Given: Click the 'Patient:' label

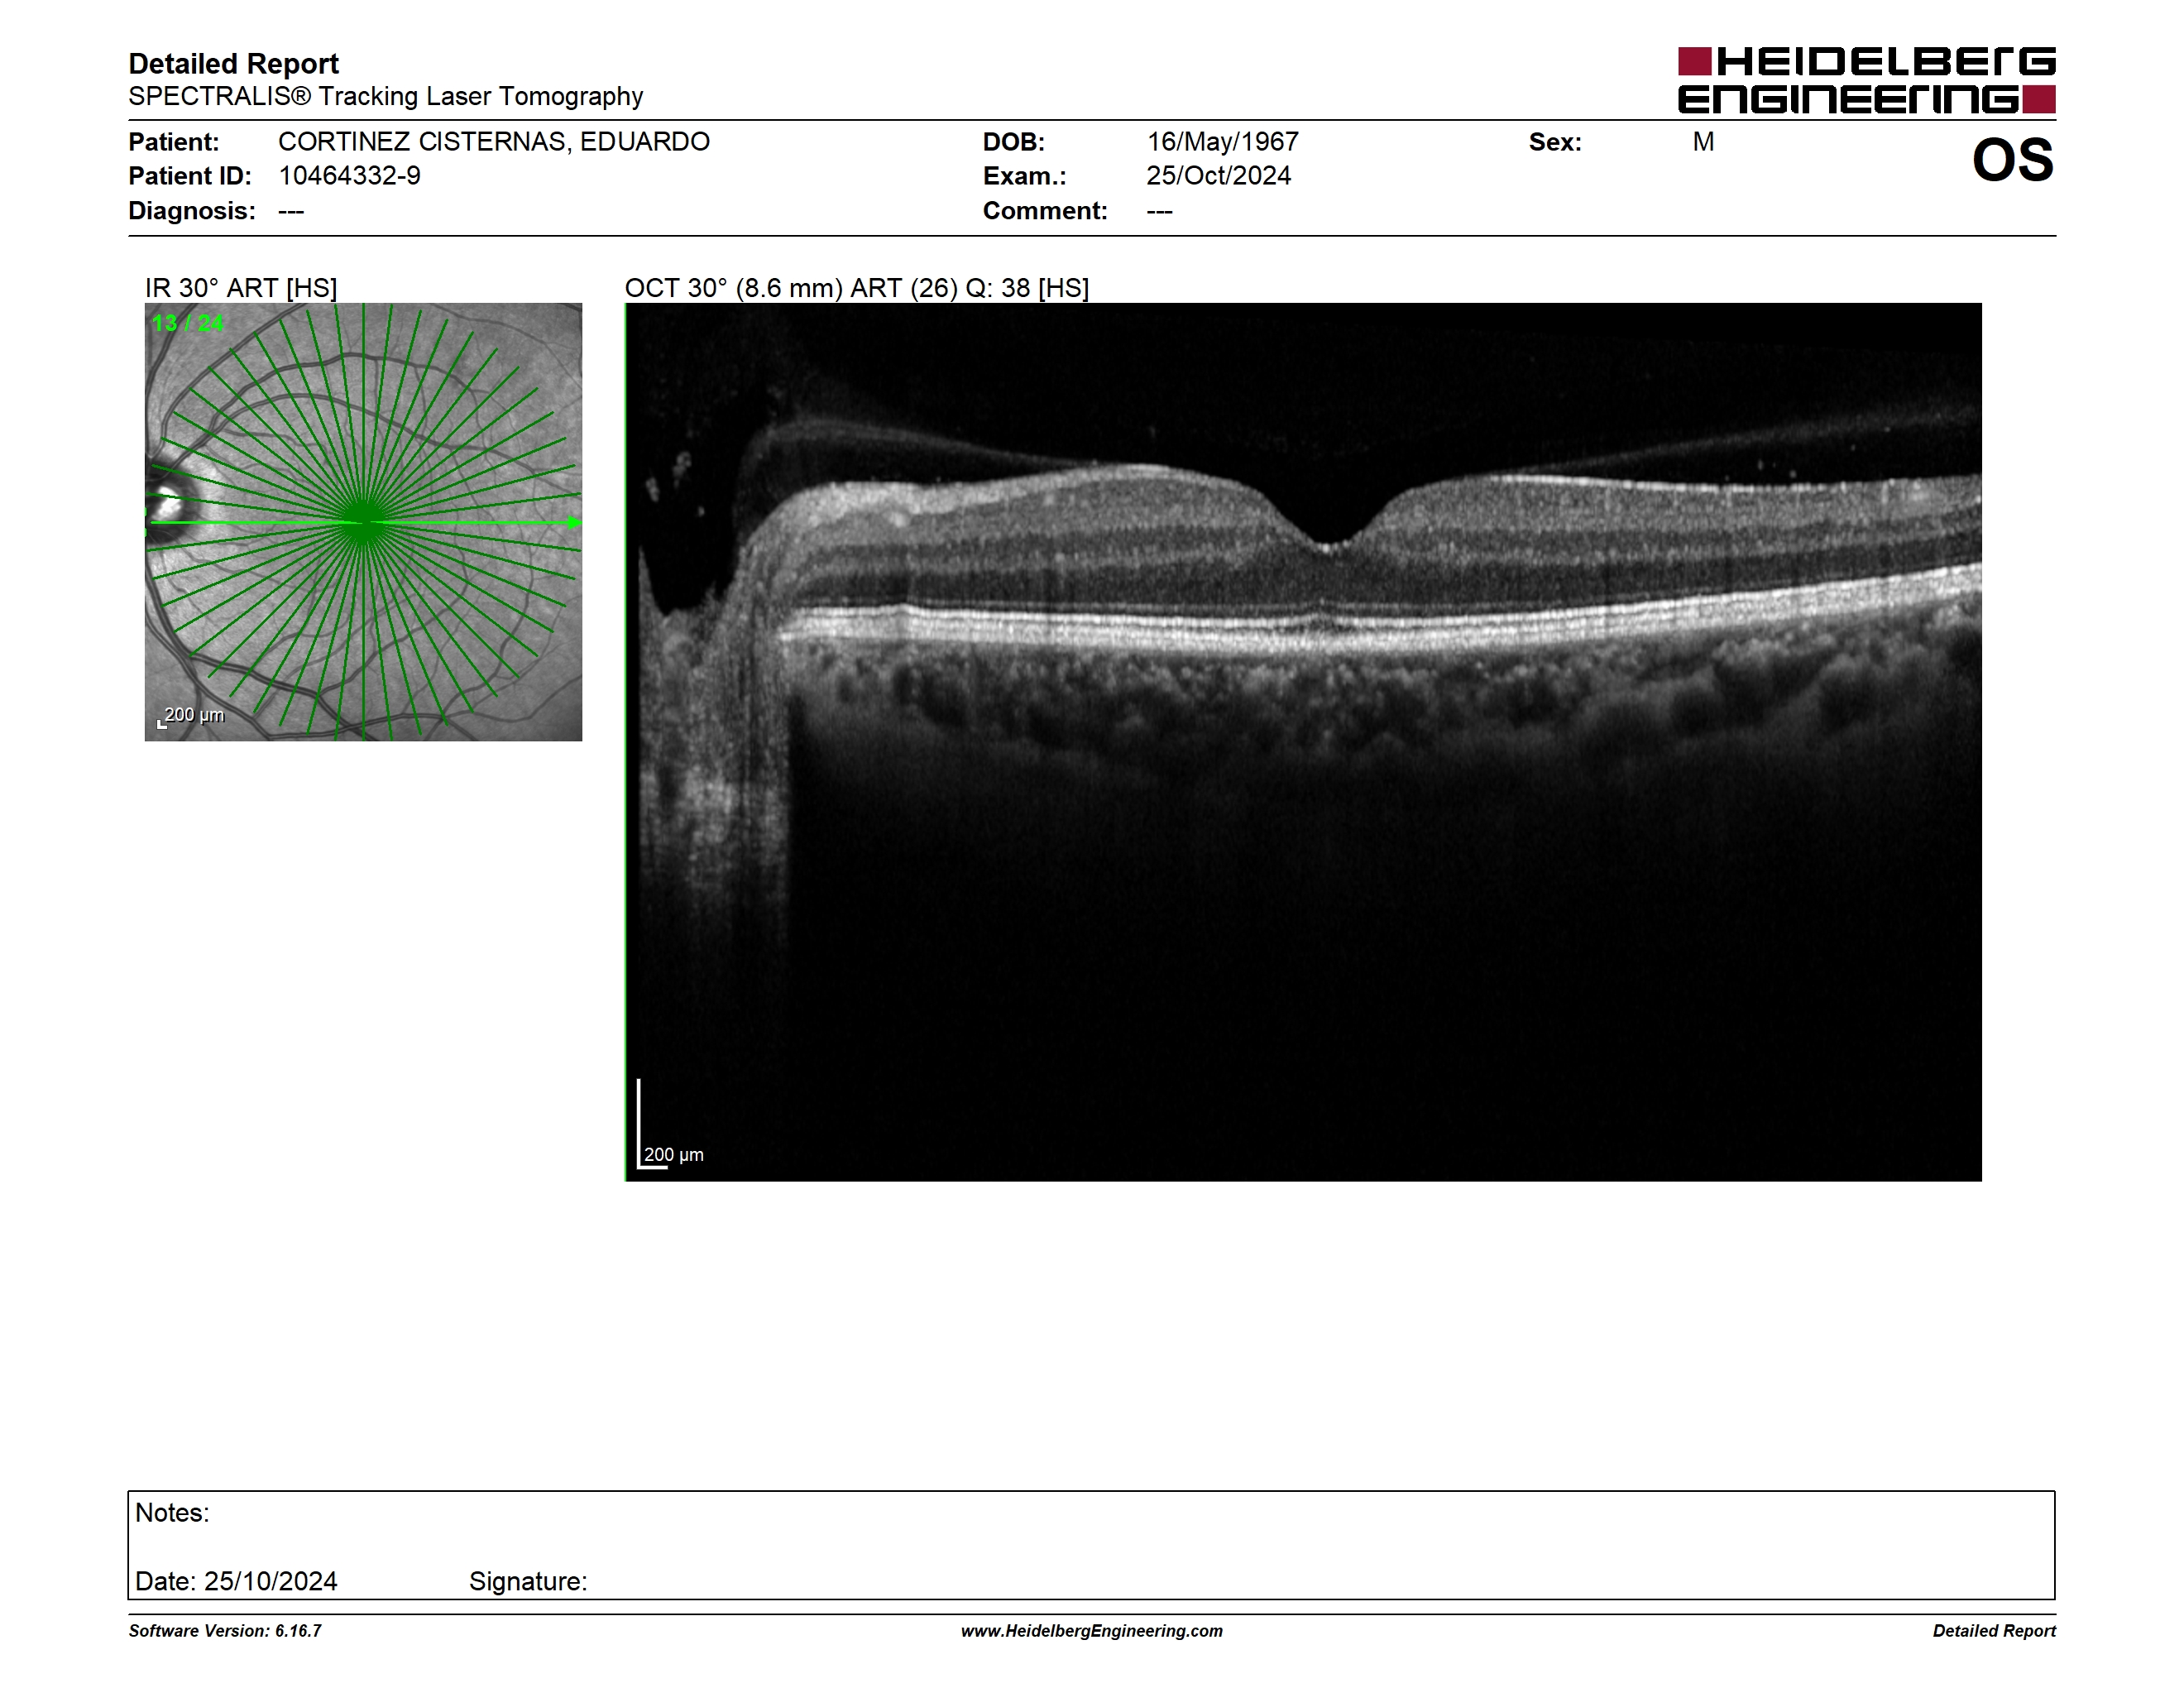Looking at the screenshot, I should coord(174,142).
